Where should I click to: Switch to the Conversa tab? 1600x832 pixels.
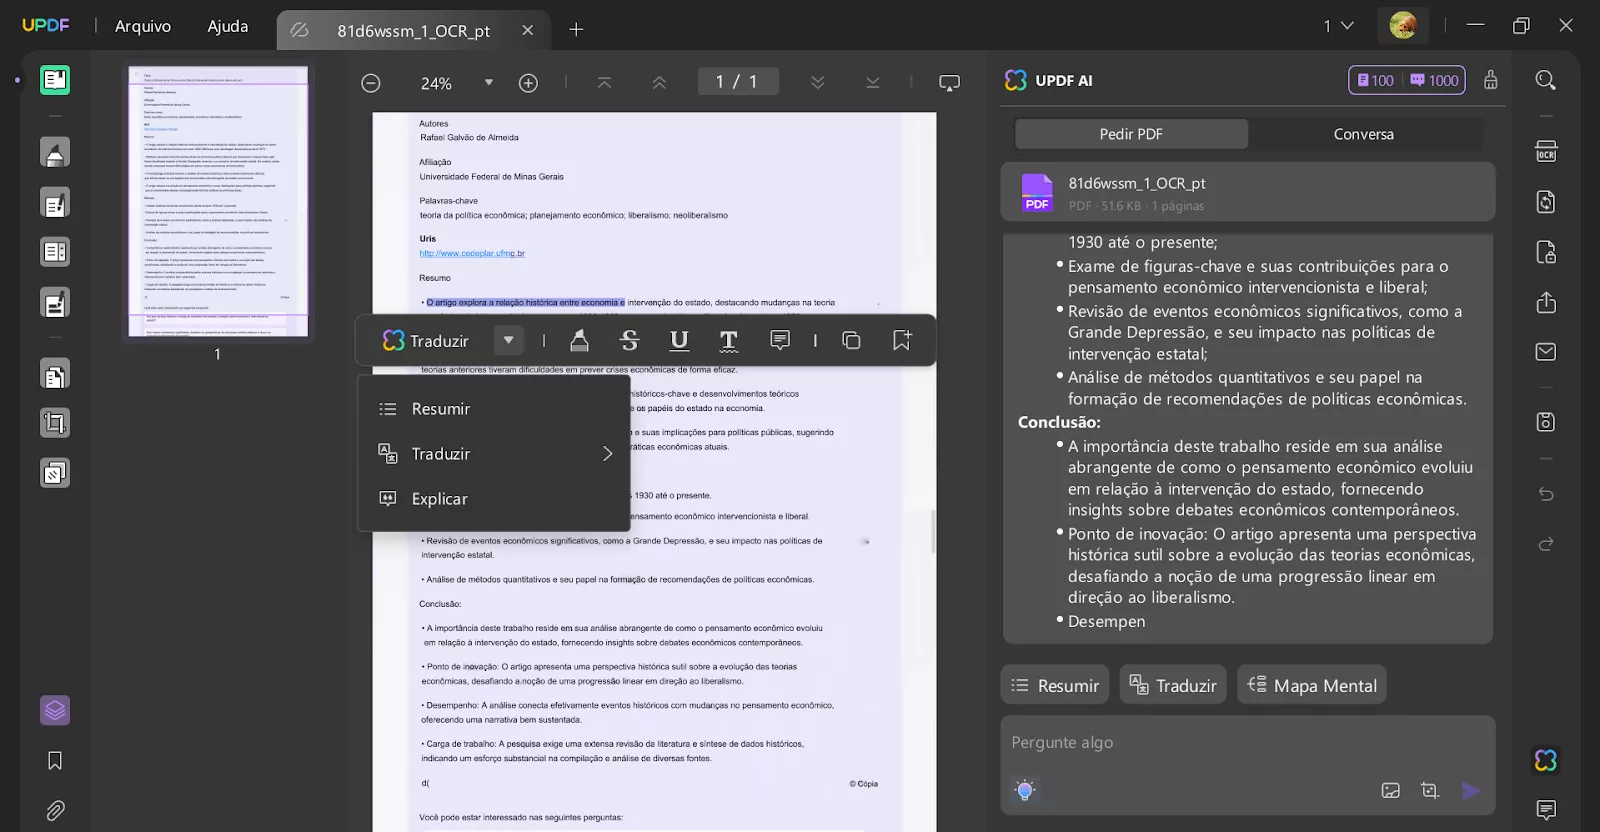click(x=1363, y=134)
